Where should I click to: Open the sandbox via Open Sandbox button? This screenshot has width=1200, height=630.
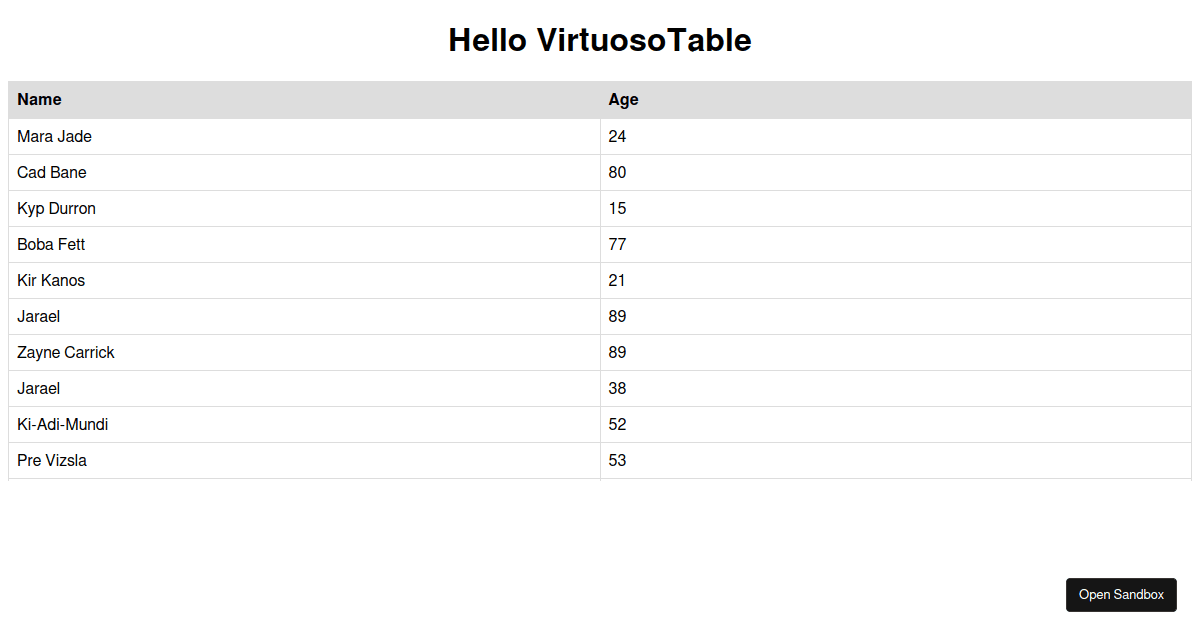point(1121,594)
